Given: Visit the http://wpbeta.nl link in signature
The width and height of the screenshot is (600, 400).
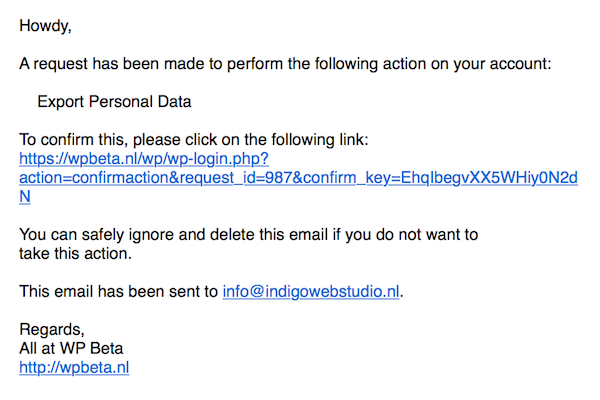Looking at the screenshot, I should tap(74, 367).
